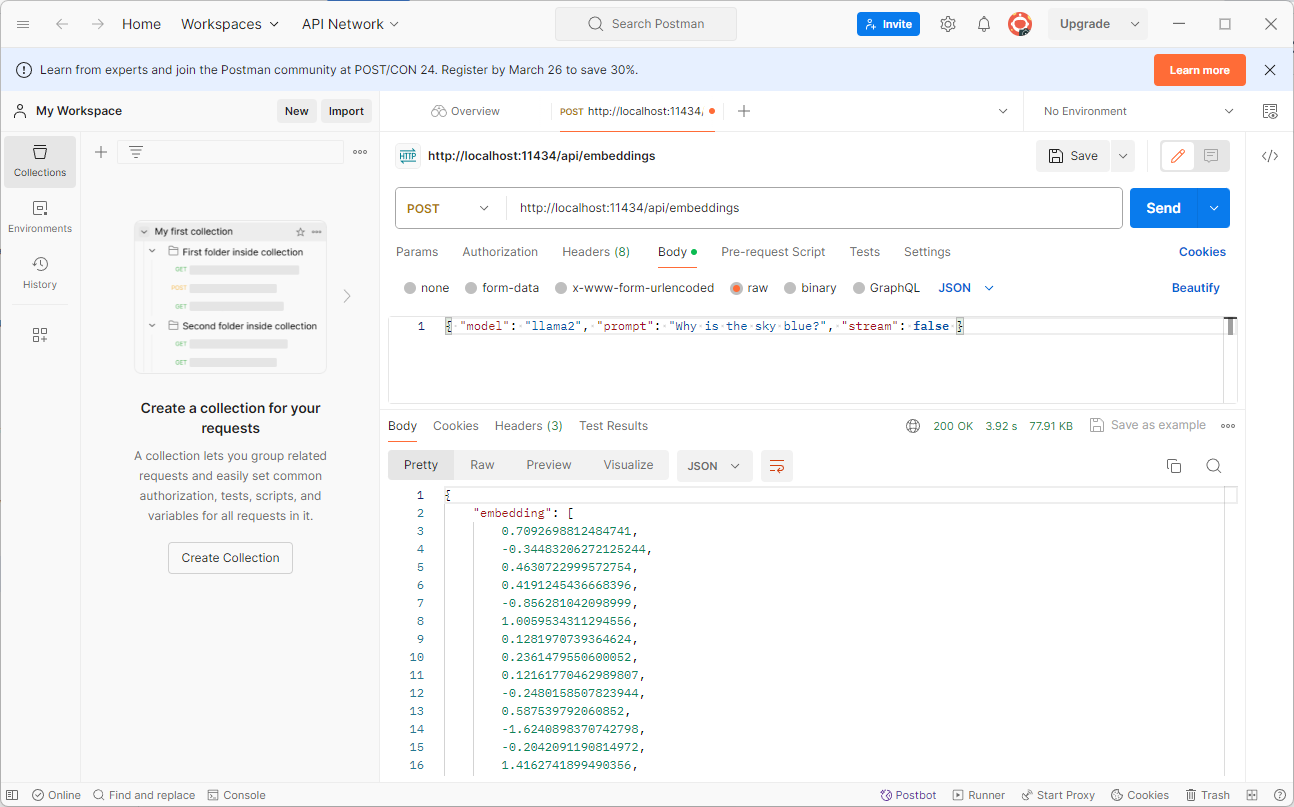Switch to the Authorization tab

pos(500,252)
